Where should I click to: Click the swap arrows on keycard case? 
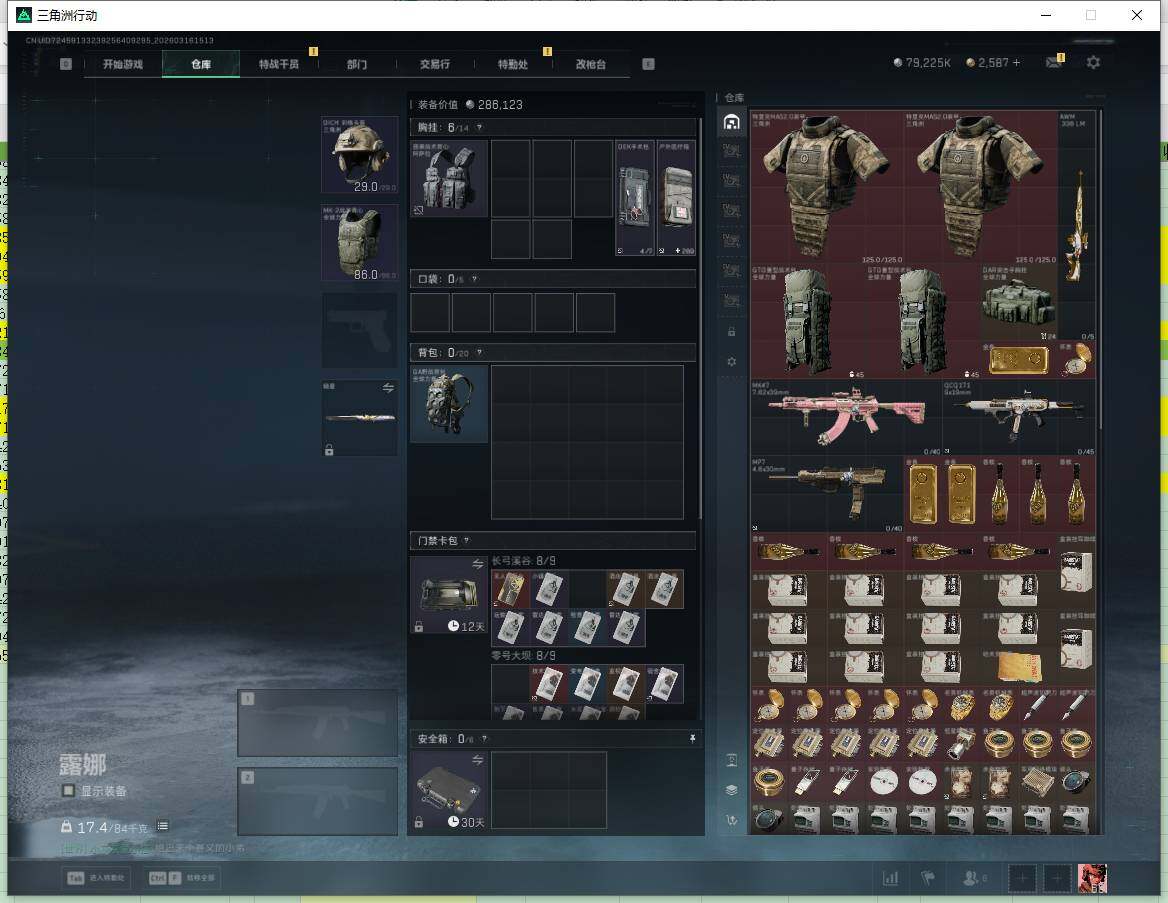(477, 564)
